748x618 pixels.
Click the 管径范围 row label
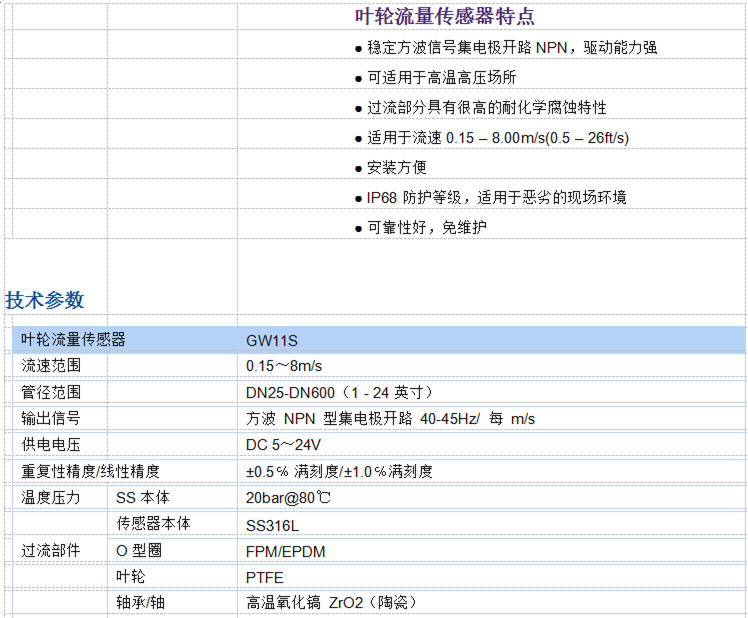pyautogui.click(x=51, y=392)
